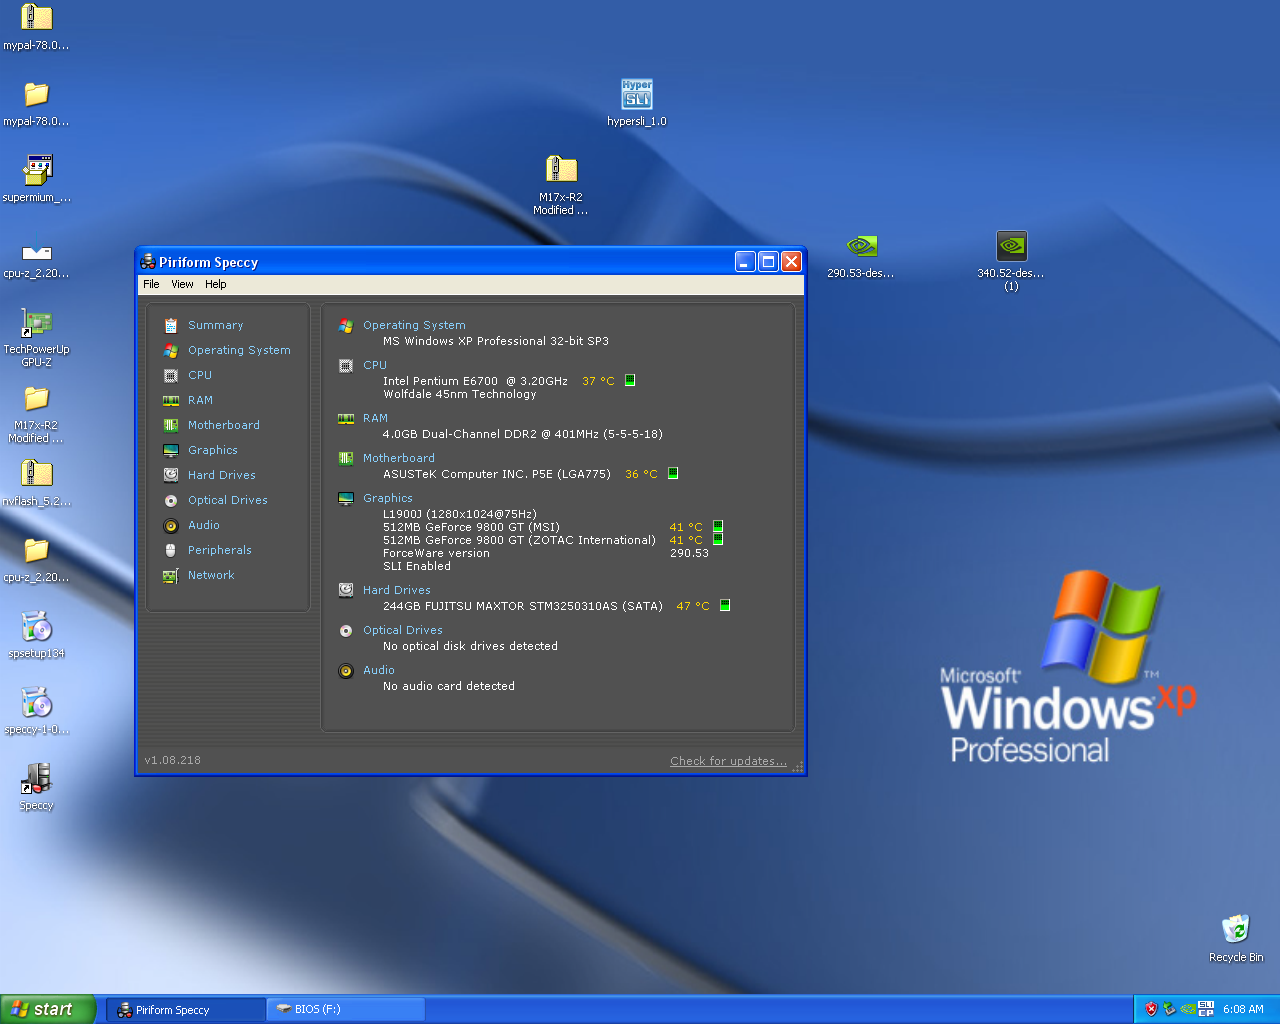Click the Hard Drives heading in the summary panel
This screenshot has width=1280, height=1024.
(397, 590)
